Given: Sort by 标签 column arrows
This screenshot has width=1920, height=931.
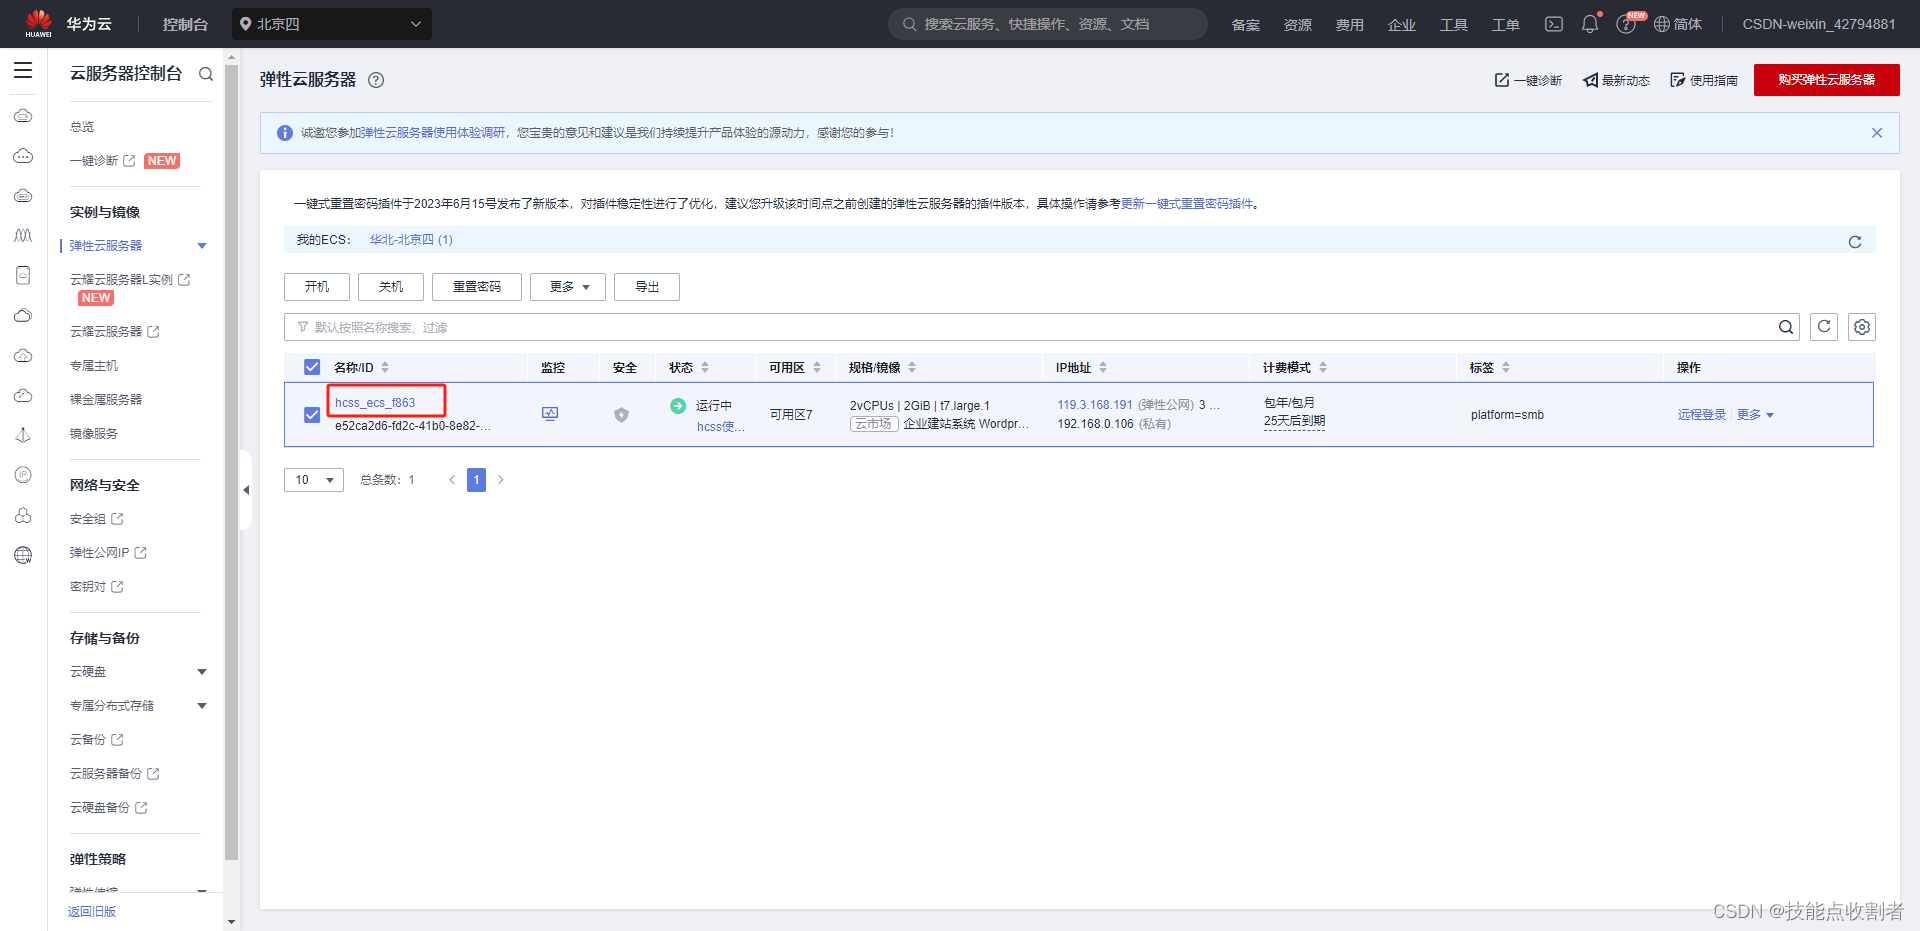Looking at the screenshot, I should click(1506, 368).
